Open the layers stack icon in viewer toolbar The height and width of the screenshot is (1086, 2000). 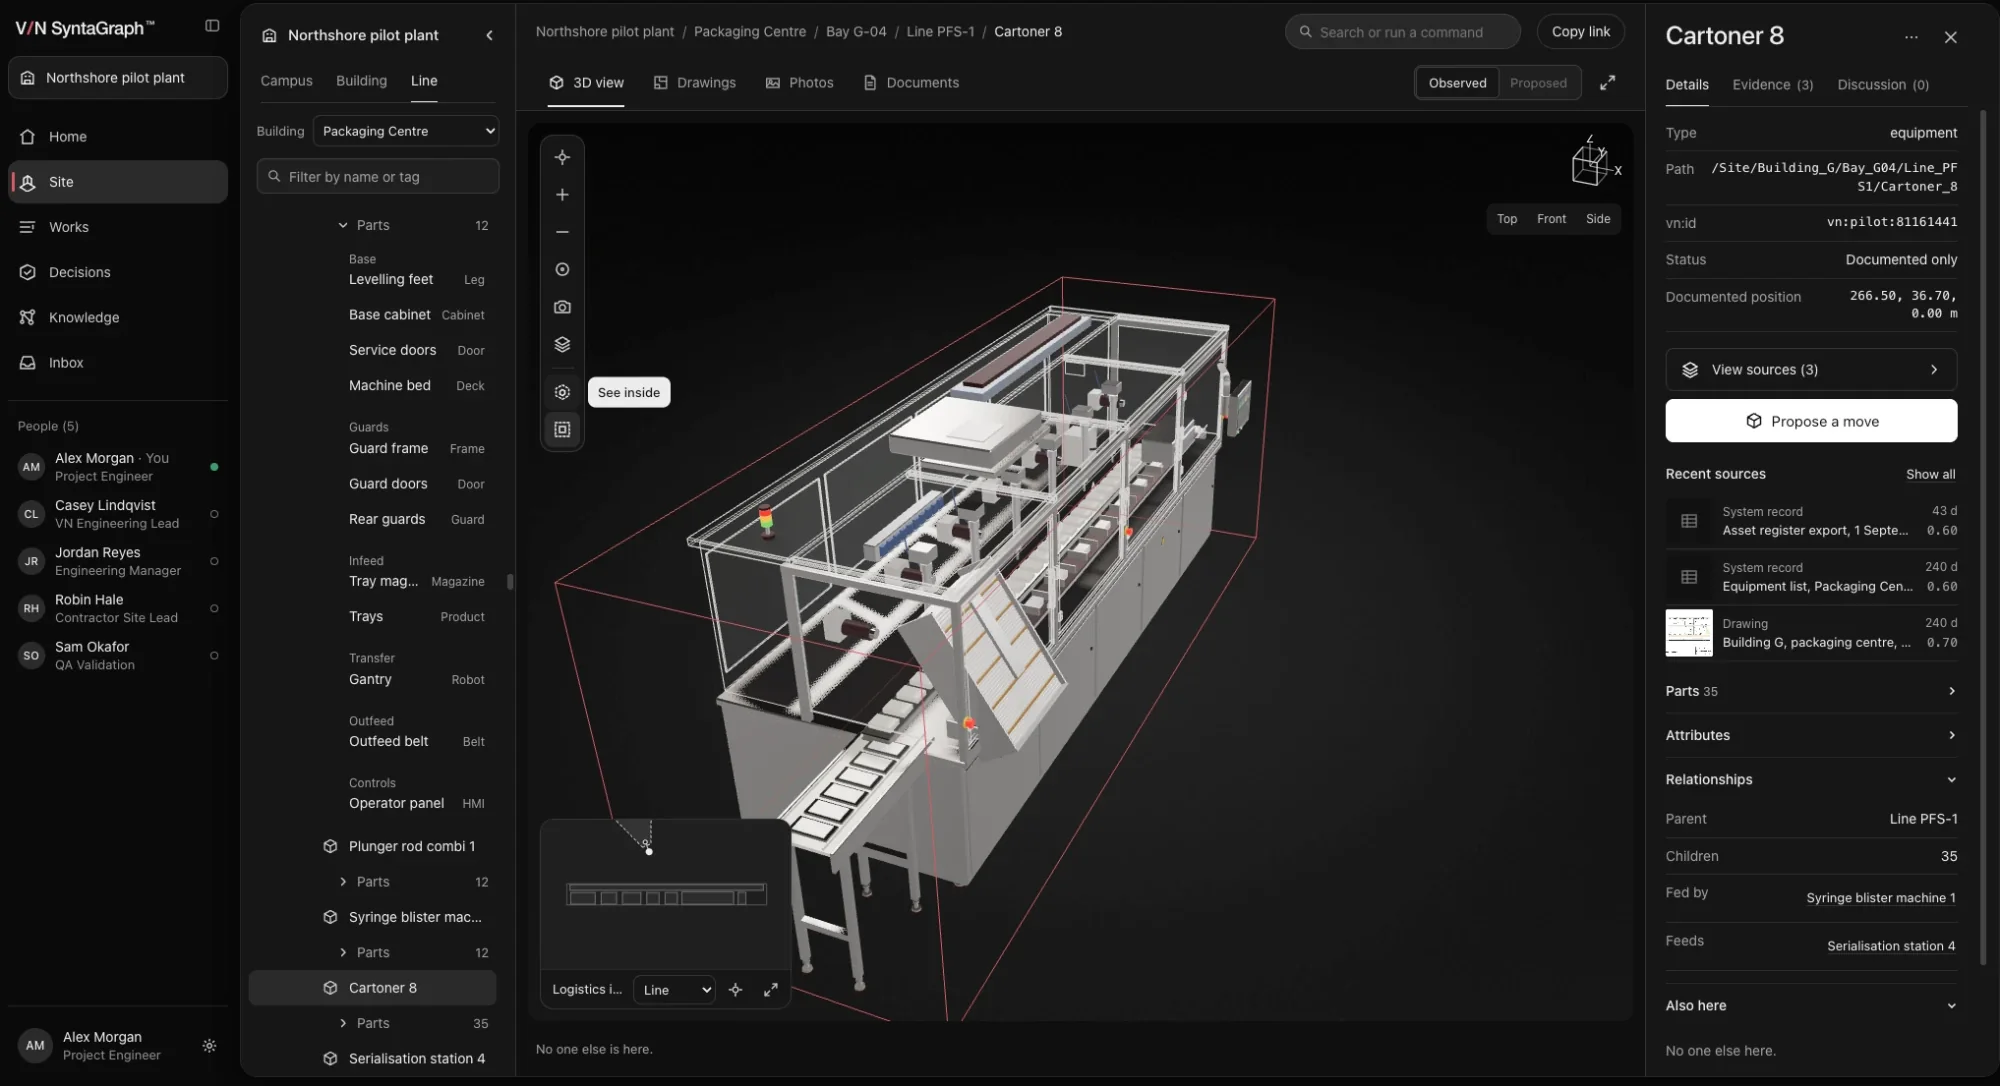point(562,345)
